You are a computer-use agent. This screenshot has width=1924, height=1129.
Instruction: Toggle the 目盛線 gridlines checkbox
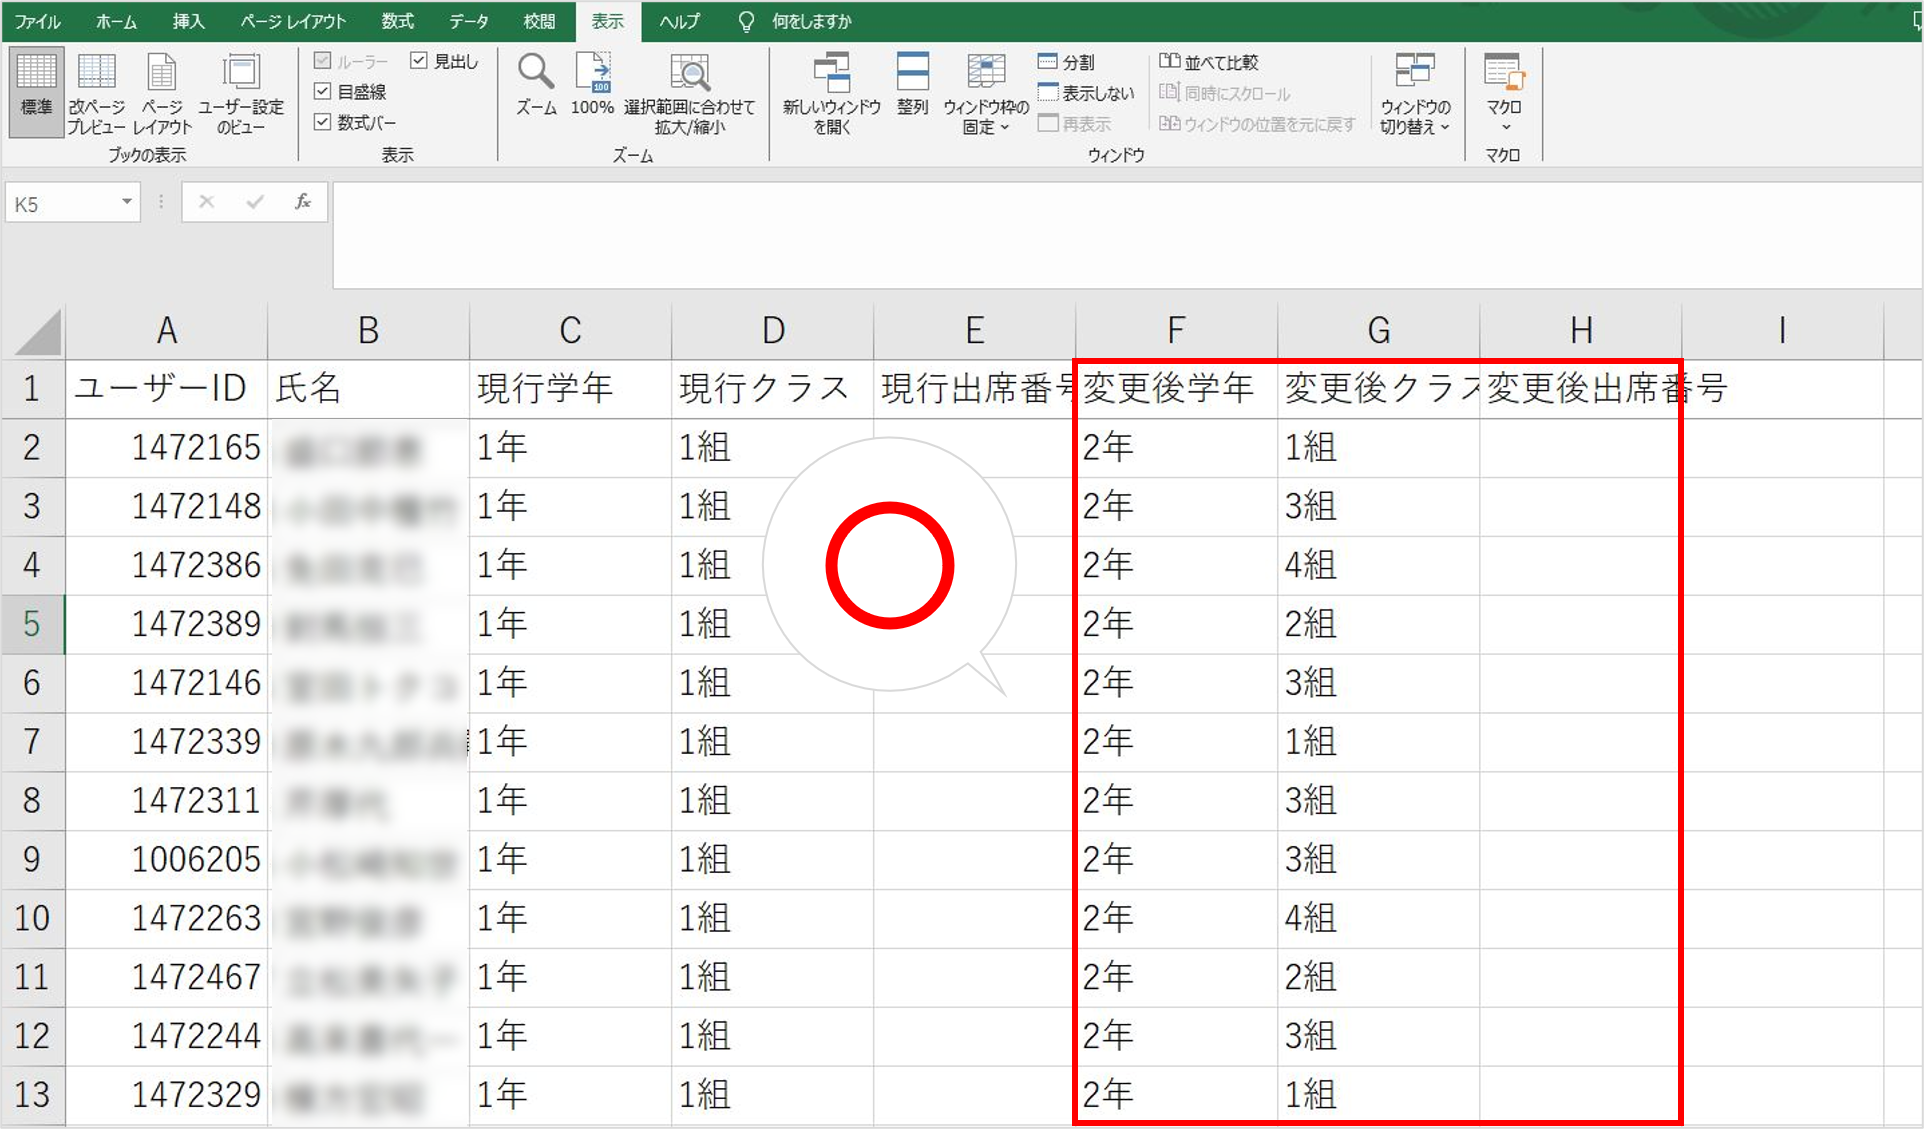[323, 91]
